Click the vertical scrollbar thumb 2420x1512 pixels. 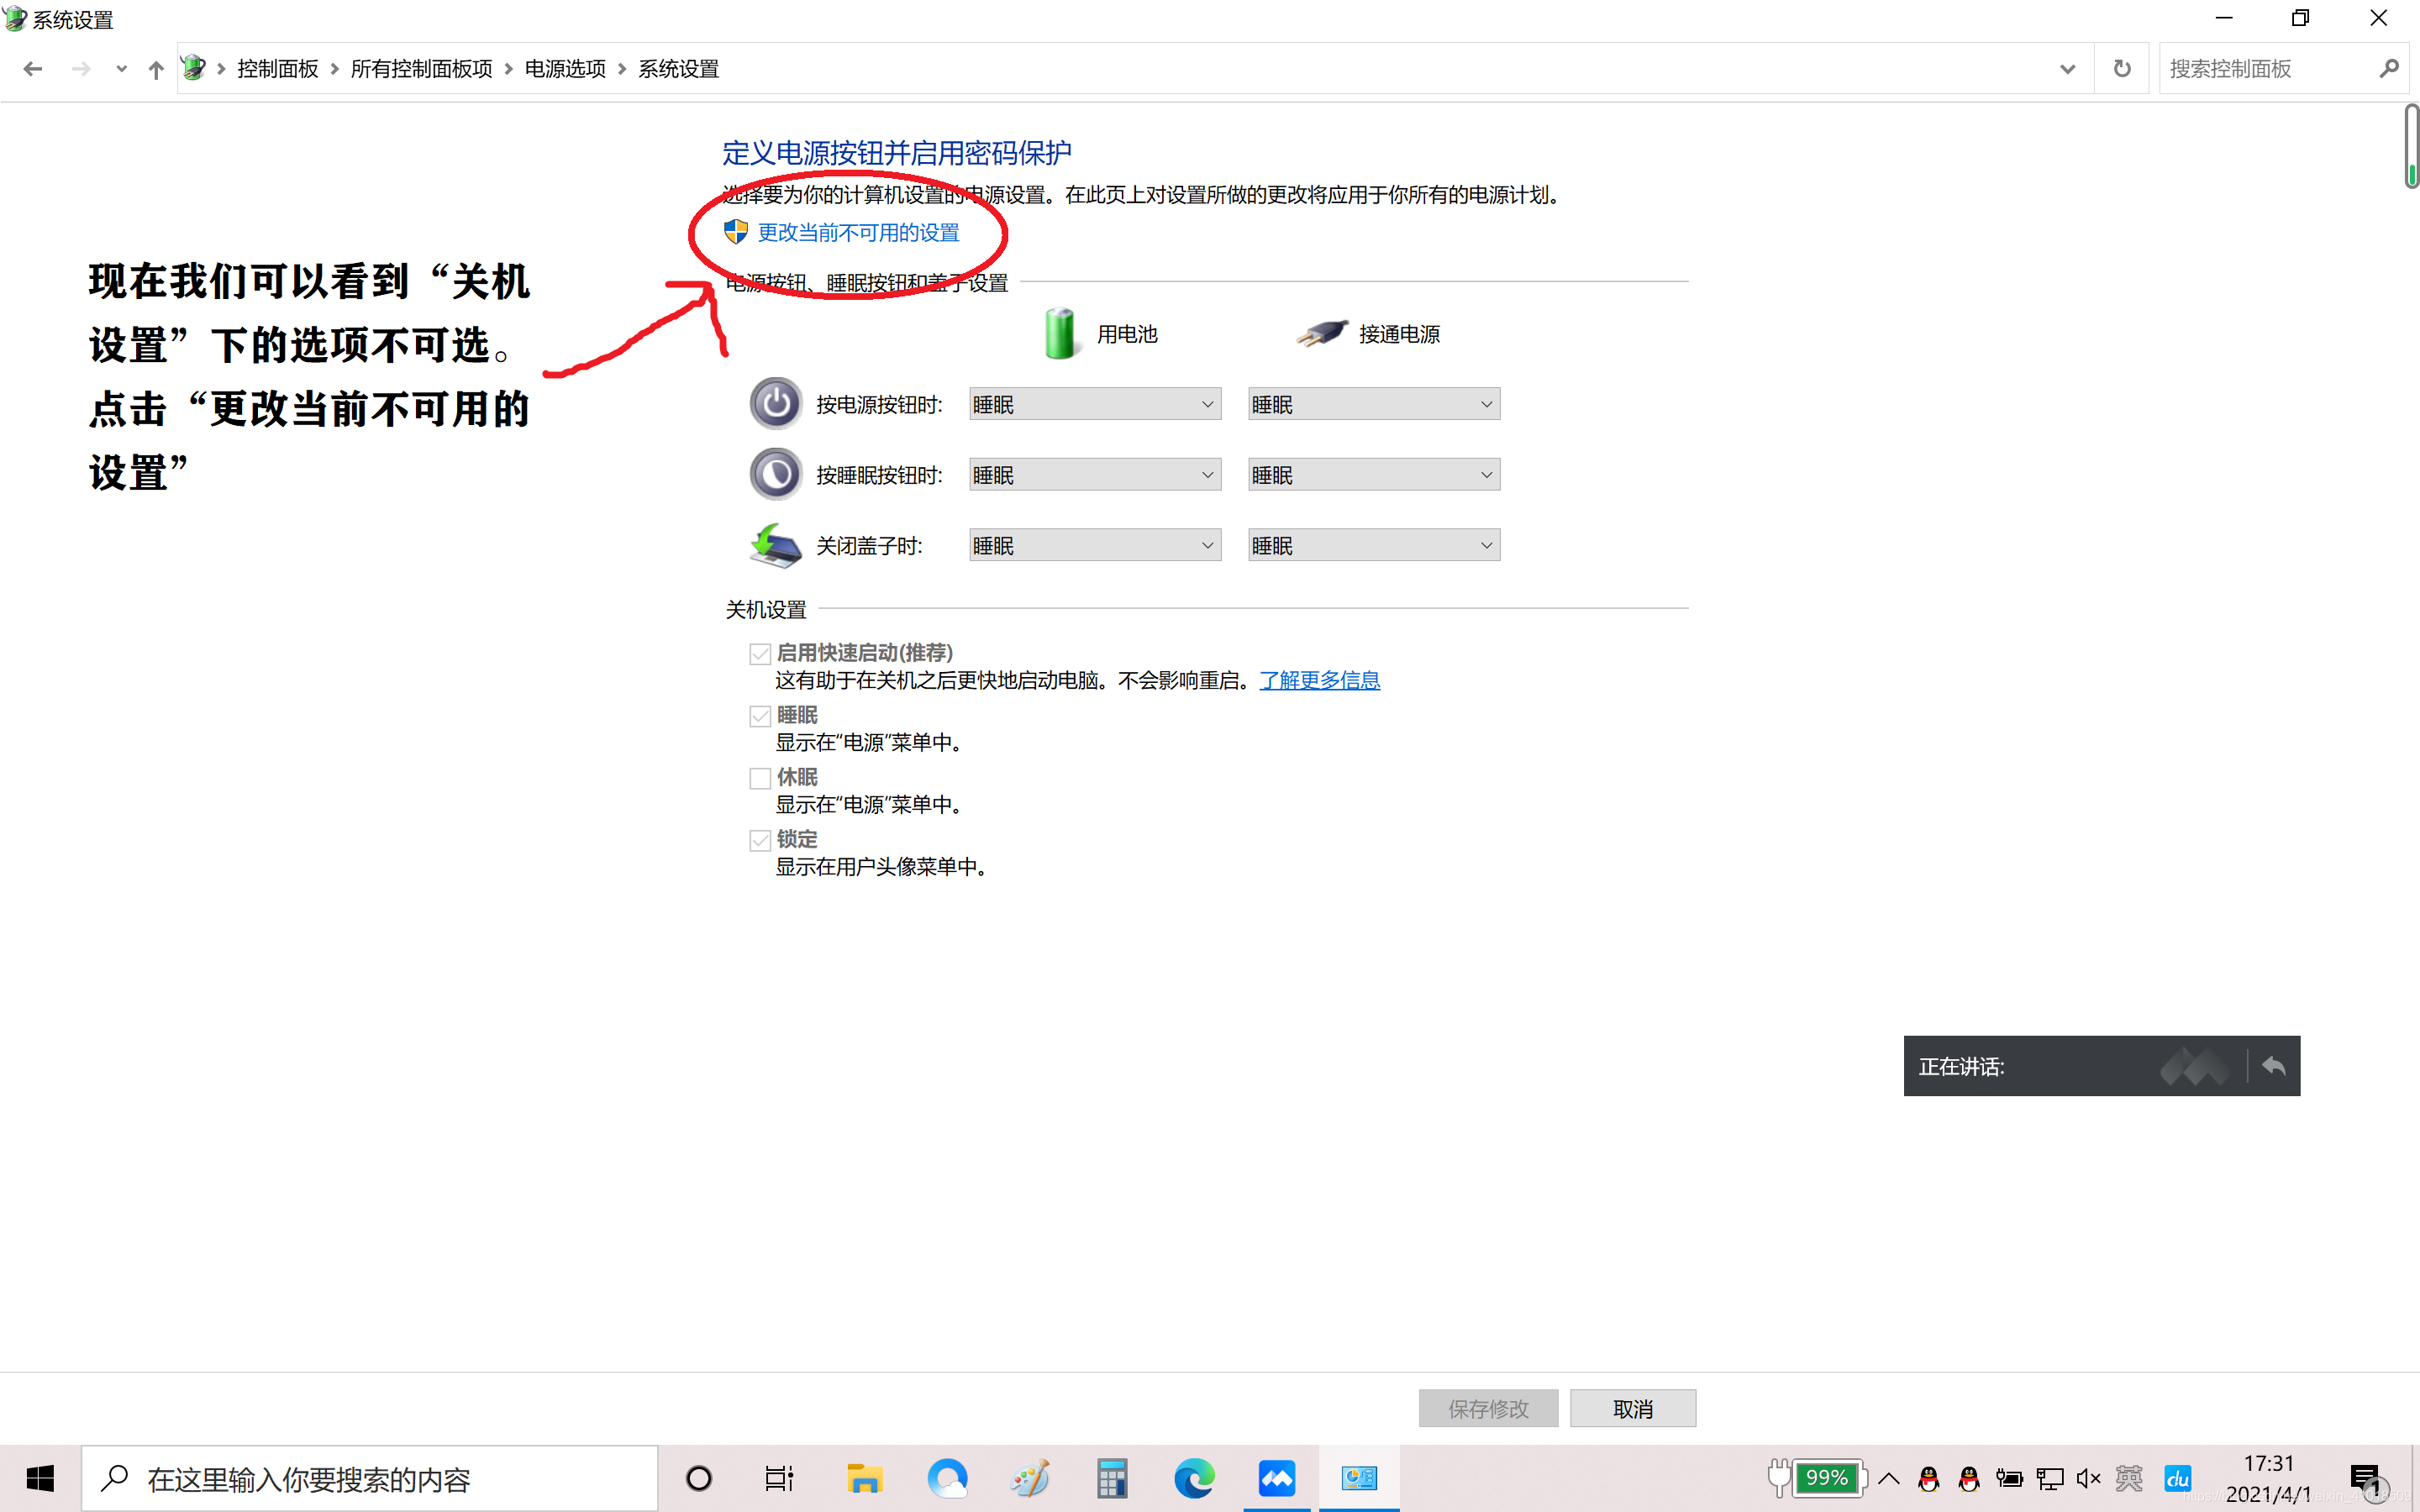point(2411,146)
